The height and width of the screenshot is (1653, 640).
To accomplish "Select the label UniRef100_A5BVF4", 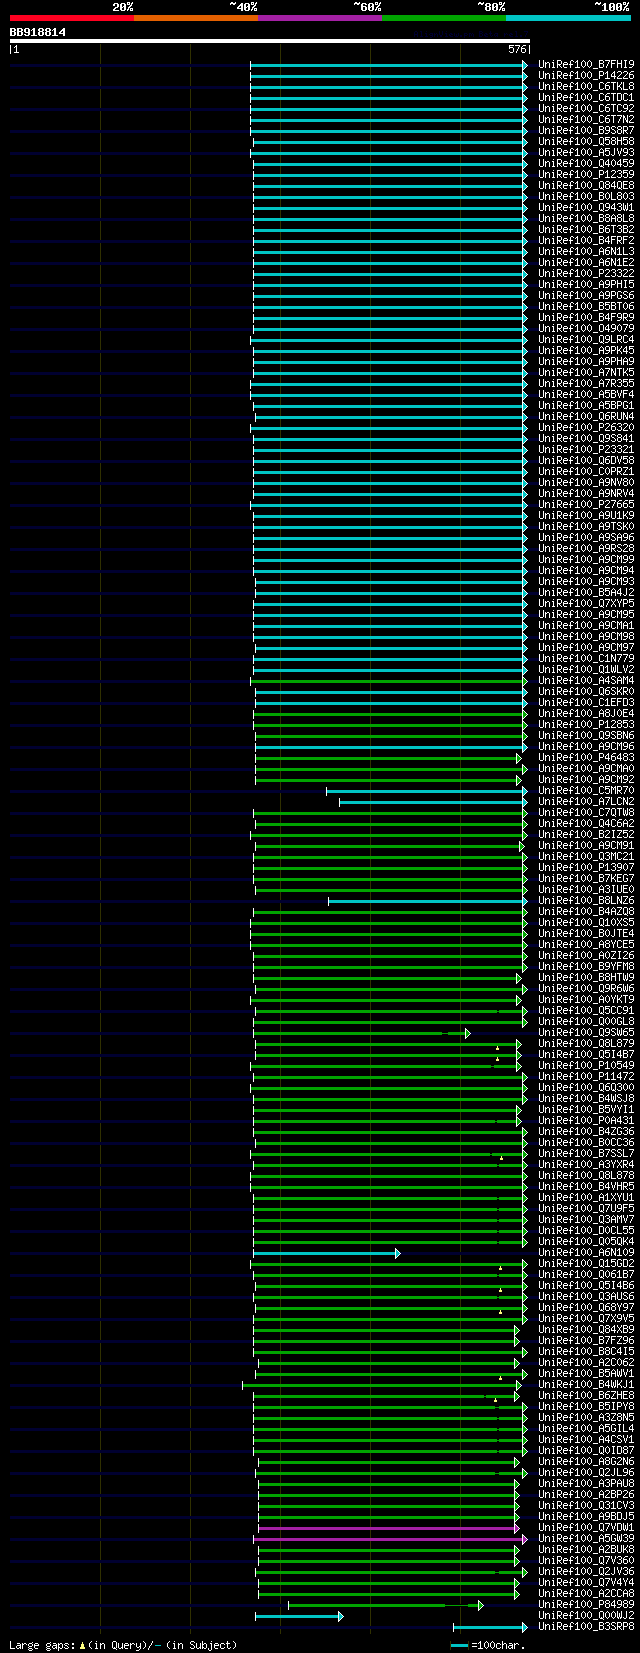I will 586,394.
